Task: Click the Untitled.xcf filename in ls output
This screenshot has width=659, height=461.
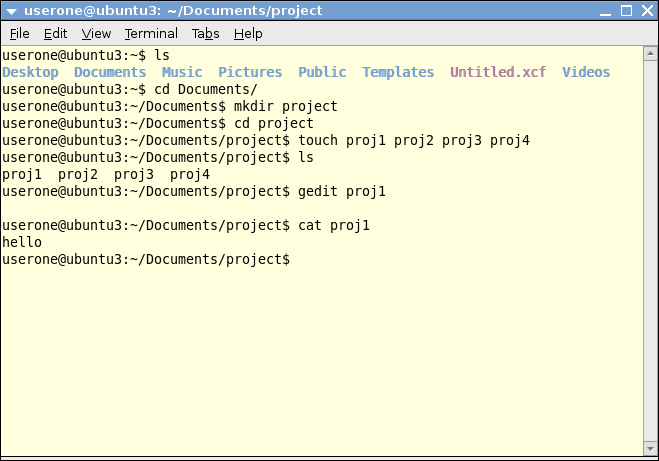Action: pos(498,72)
